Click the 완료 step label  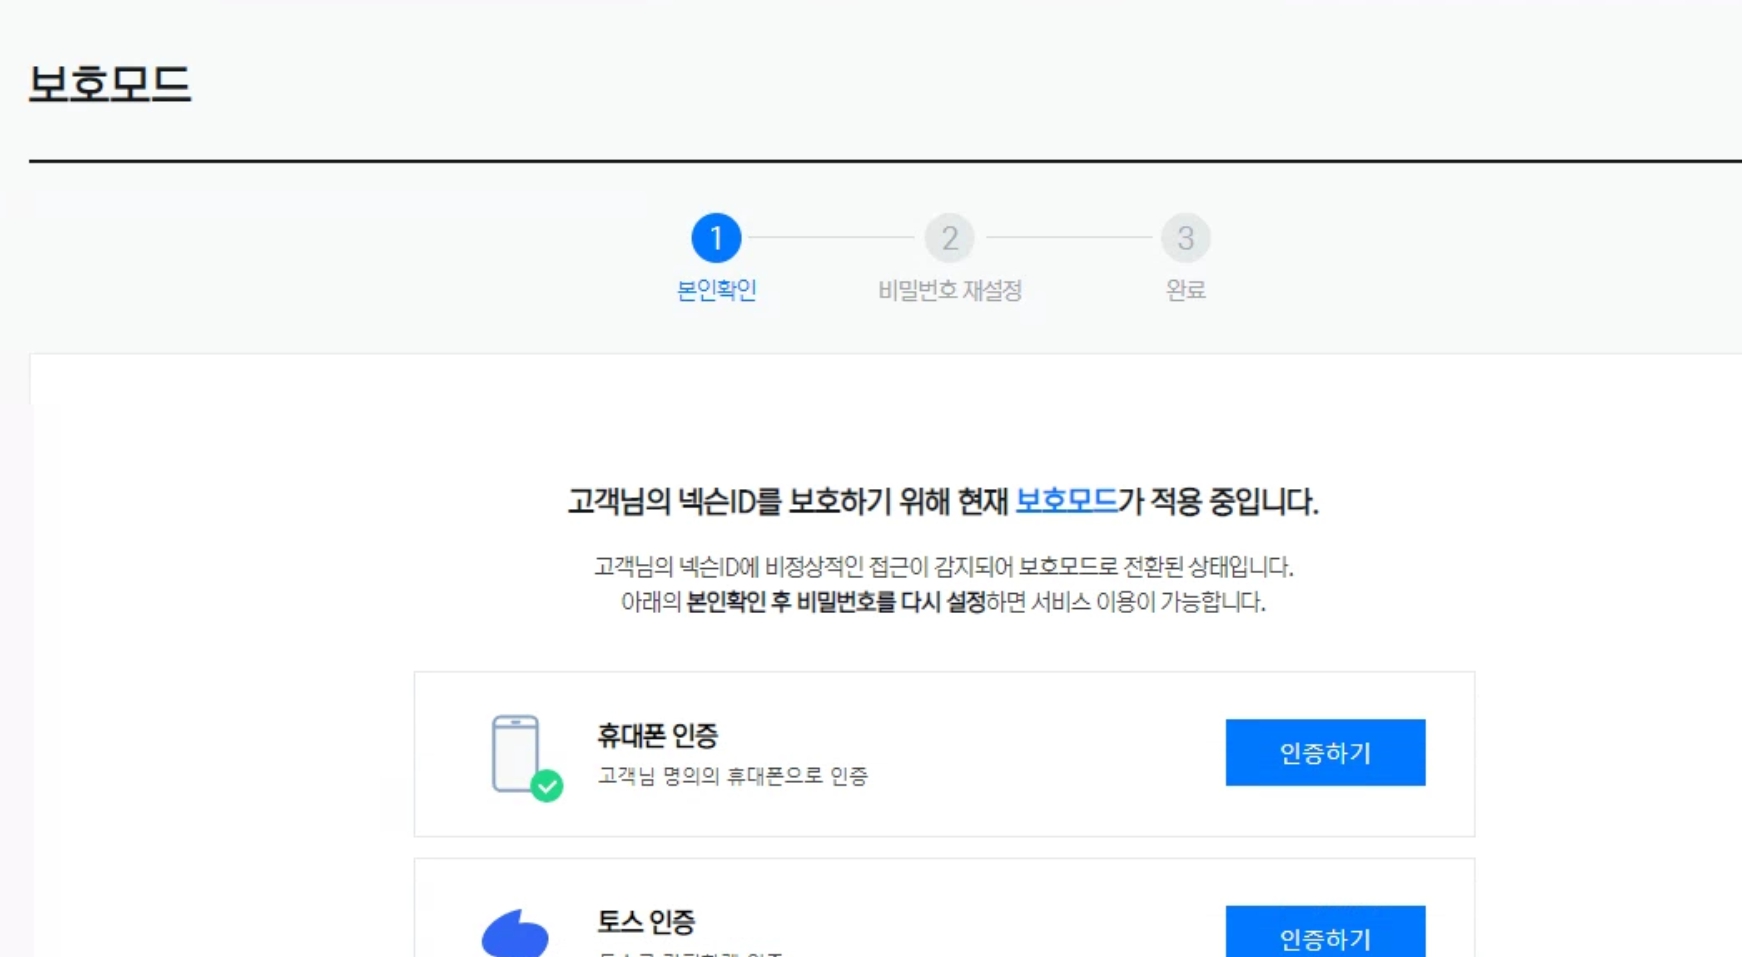[1185, 290]
